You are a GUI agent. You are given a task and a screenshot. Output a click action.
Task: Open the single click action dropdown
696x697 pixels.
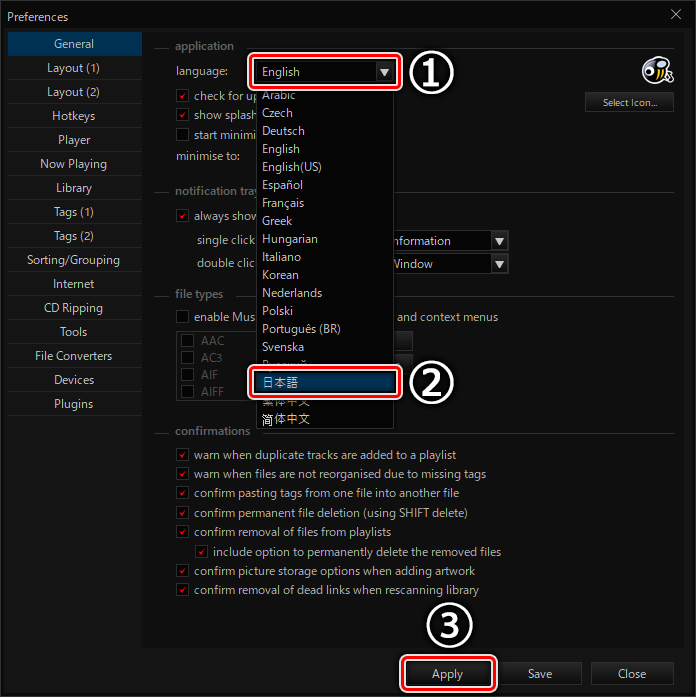pyautogui.click(x=499, y=241)
